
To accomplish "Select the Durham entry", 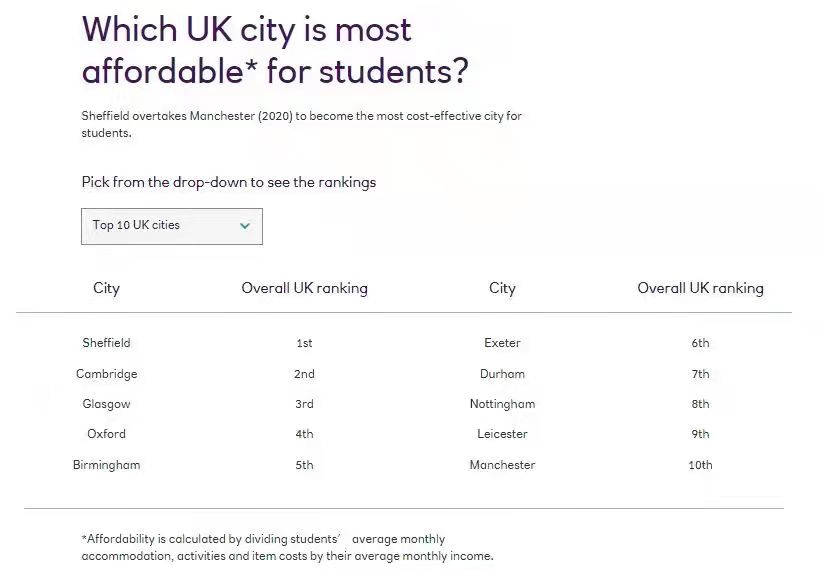I will (502, 374).
